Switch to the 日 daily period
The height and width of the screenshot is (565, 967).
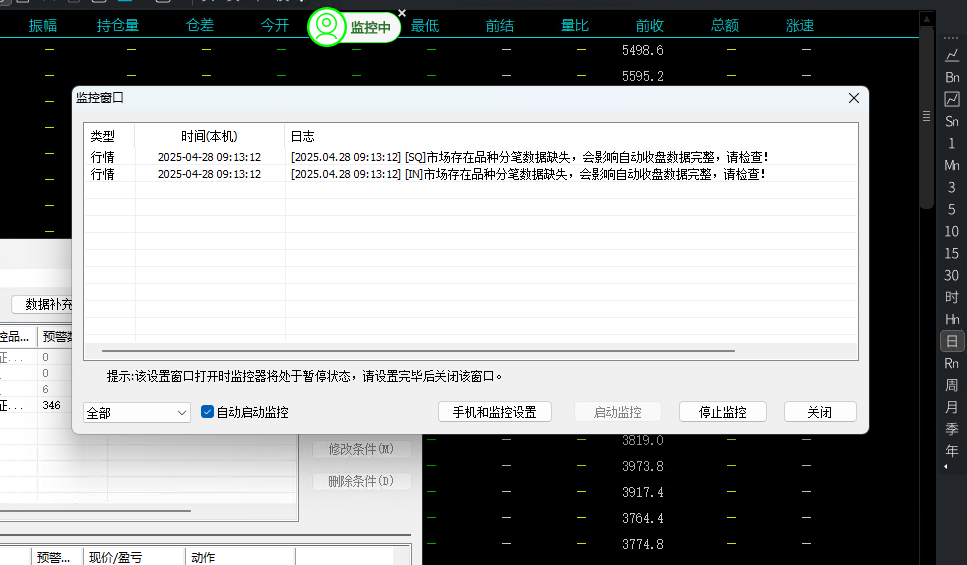coord(952,341)
